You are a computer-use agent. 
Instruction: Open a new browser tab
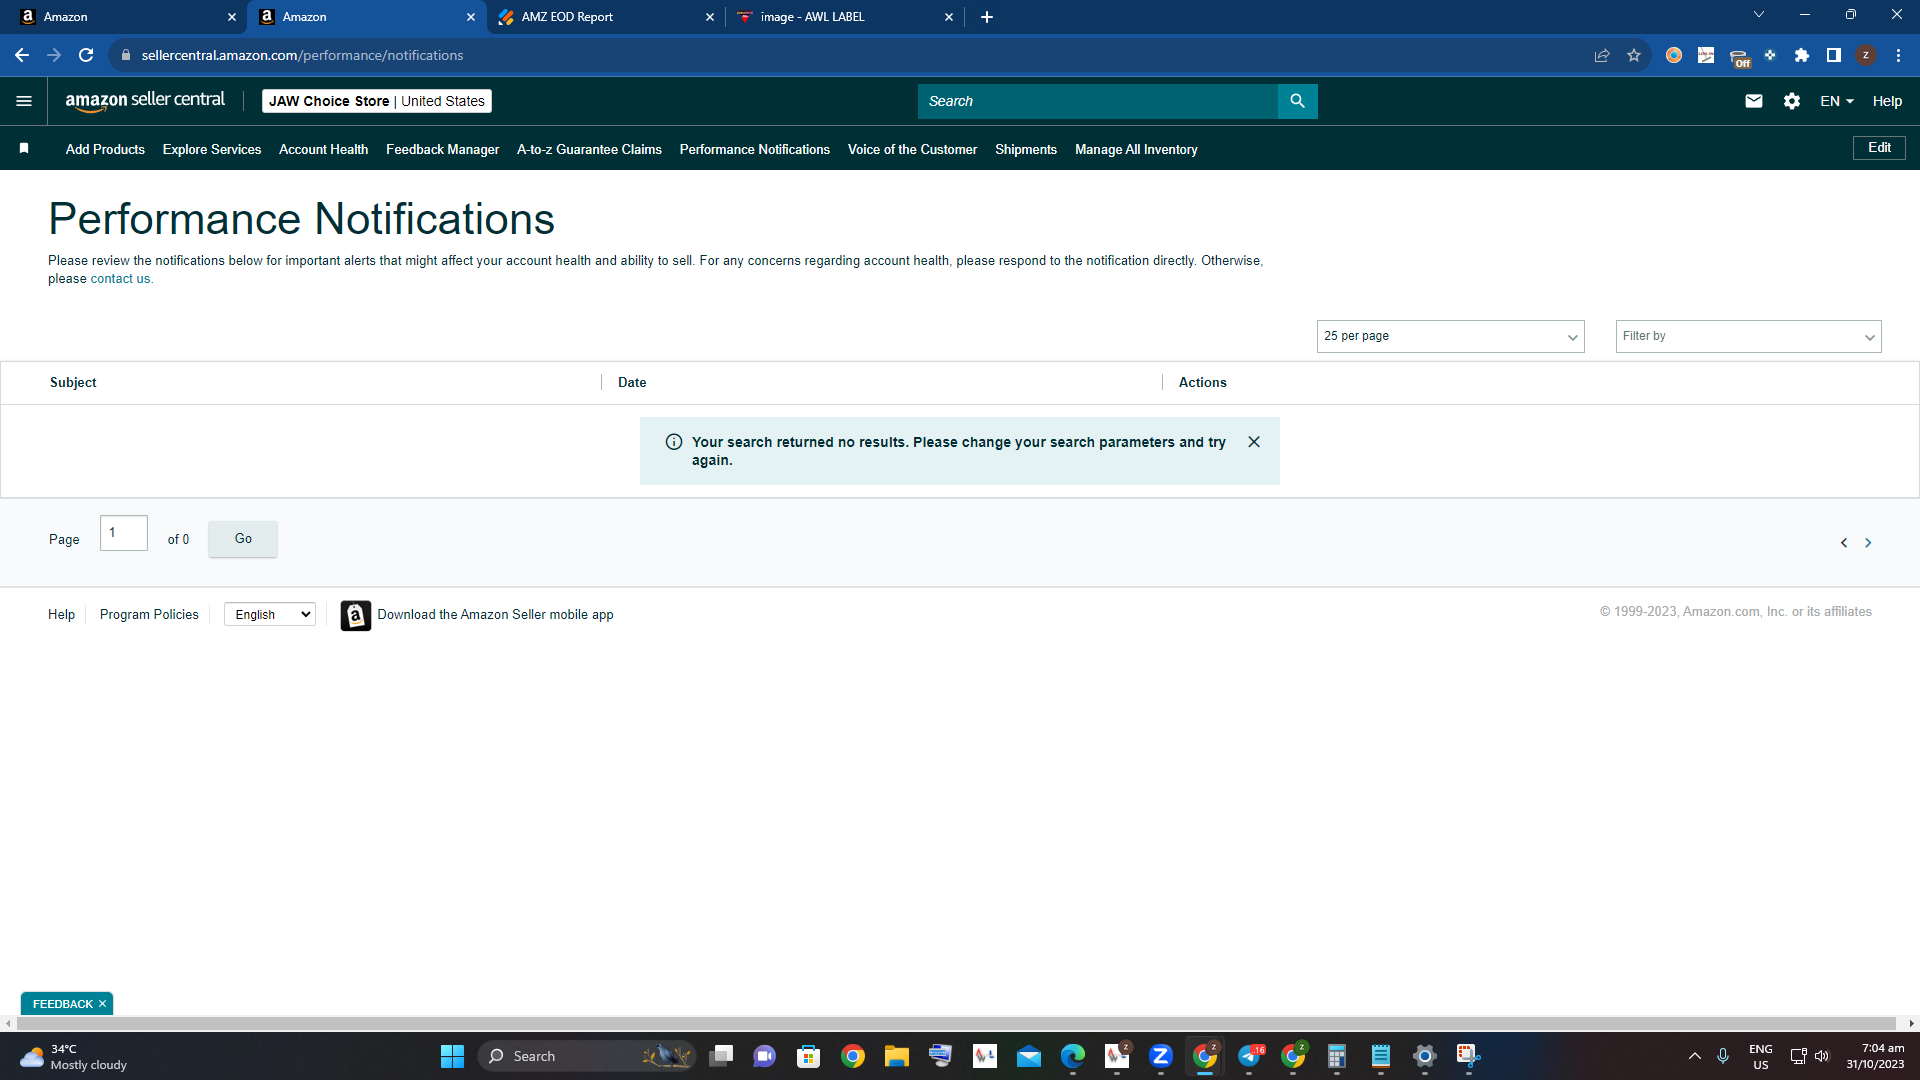point(987,17)
